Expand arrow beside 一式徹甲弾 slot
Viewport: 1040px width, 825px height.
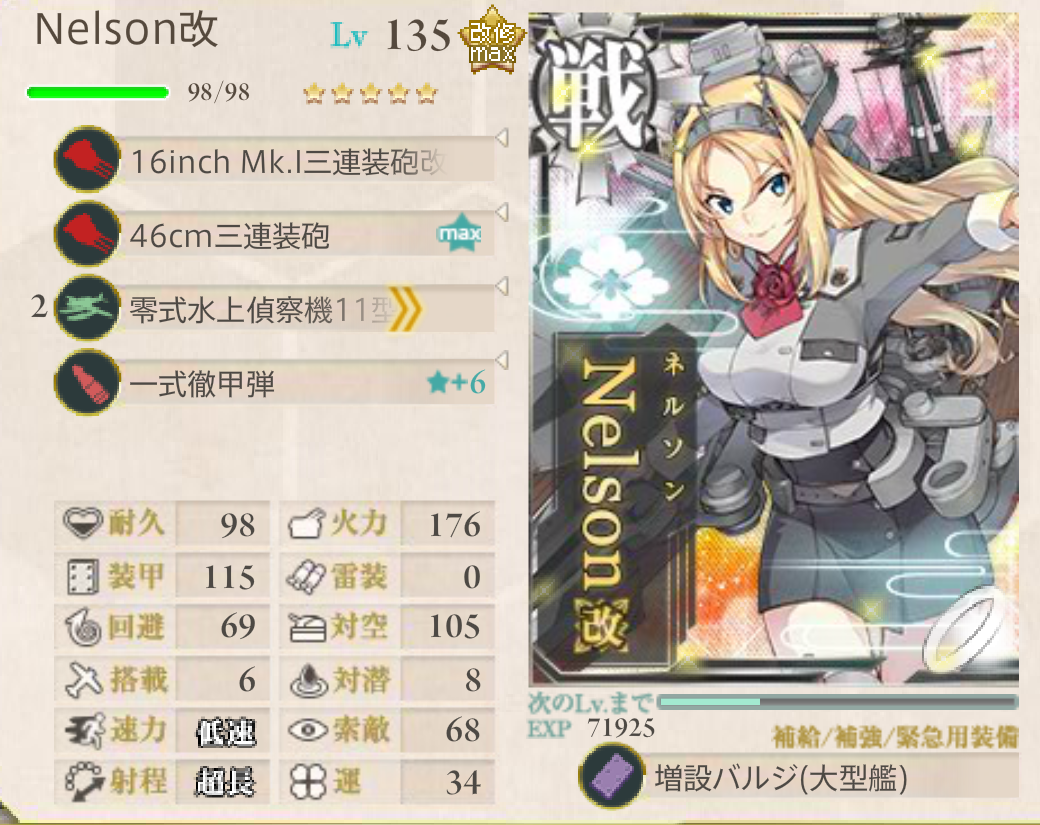(502, 361)
